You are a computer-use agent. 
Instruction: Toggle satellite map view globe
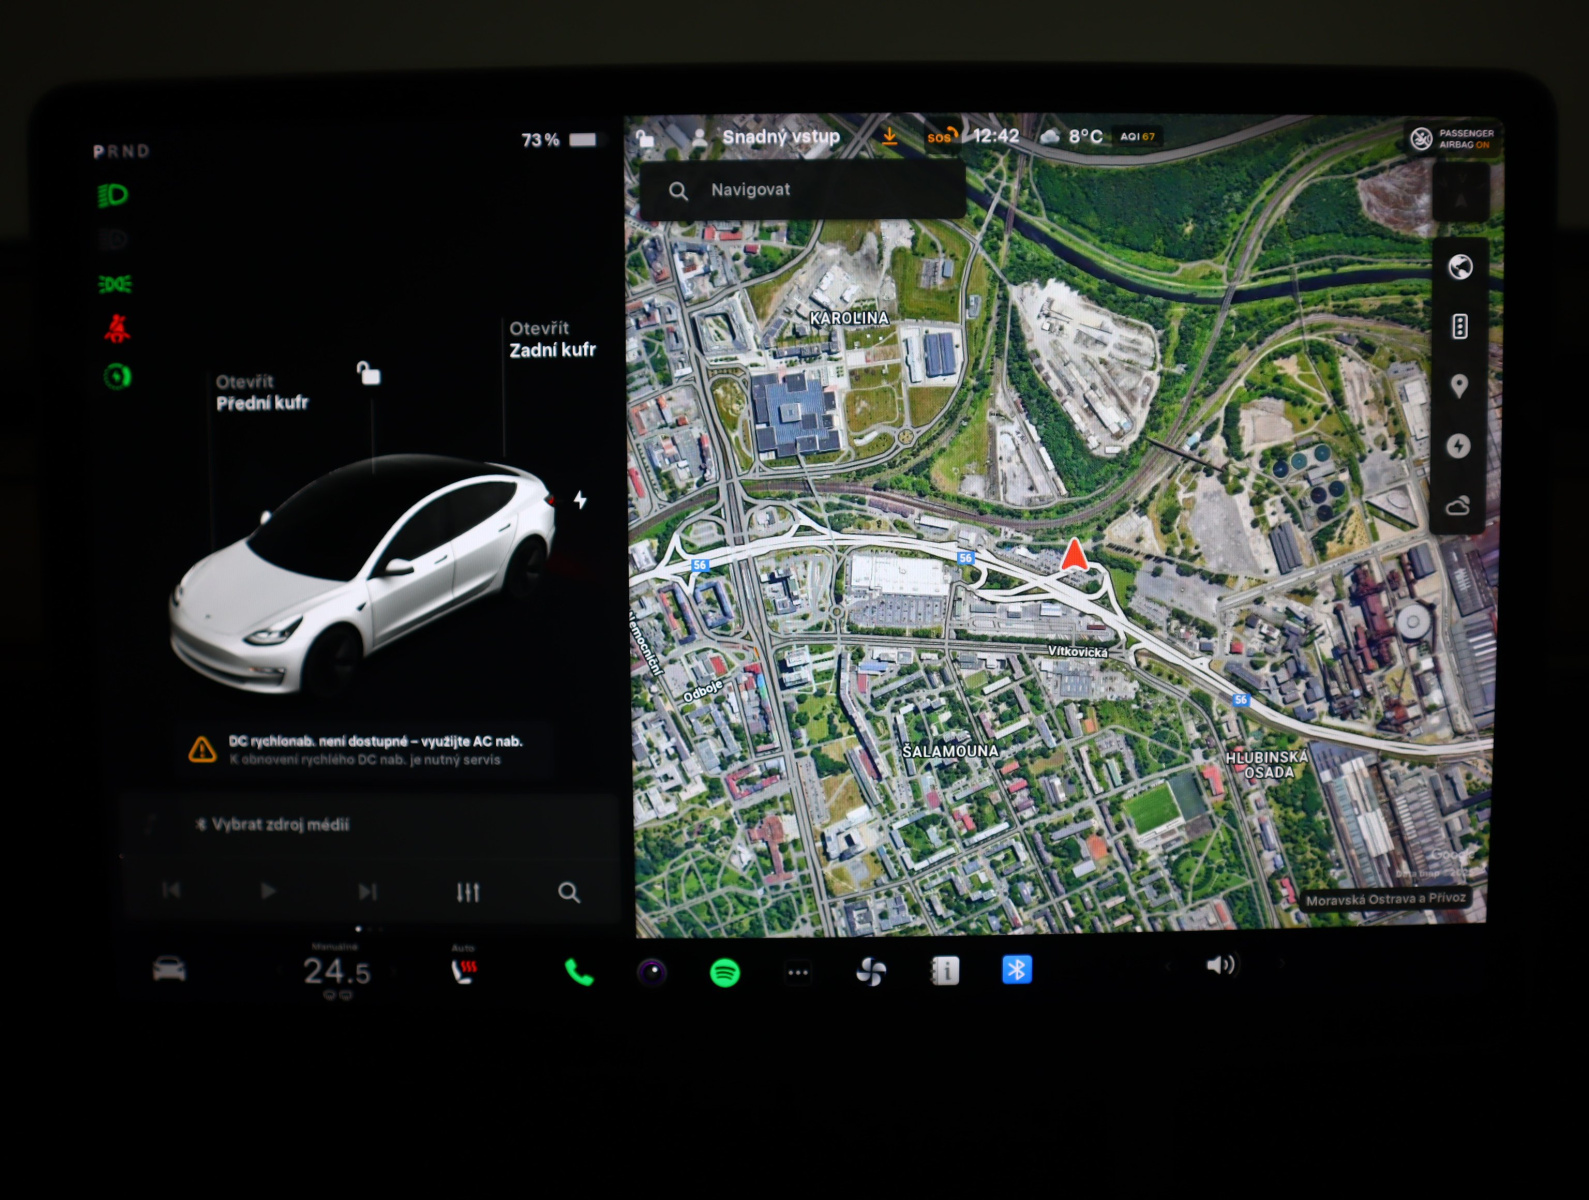click(1460, 267)
